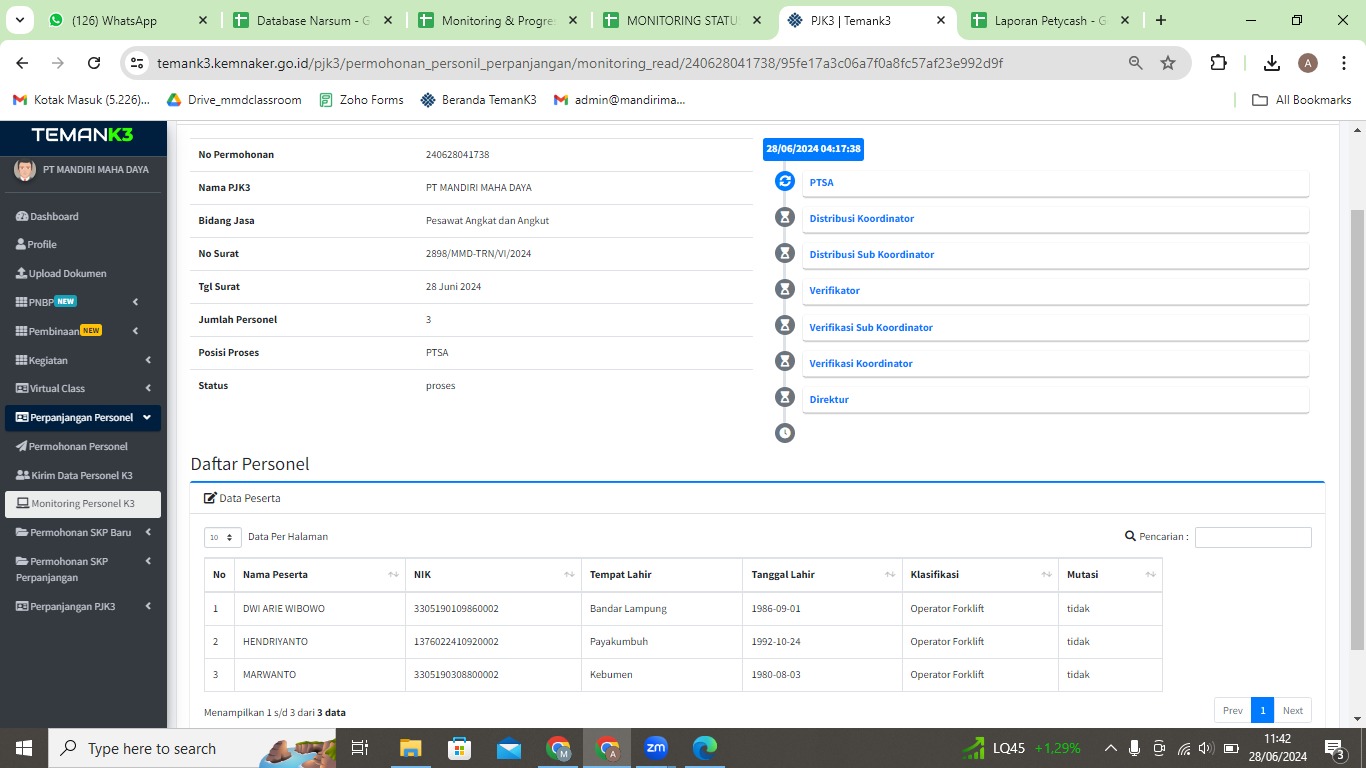Expand the Virtual Class sidebar menu

(x=83, y=388)
